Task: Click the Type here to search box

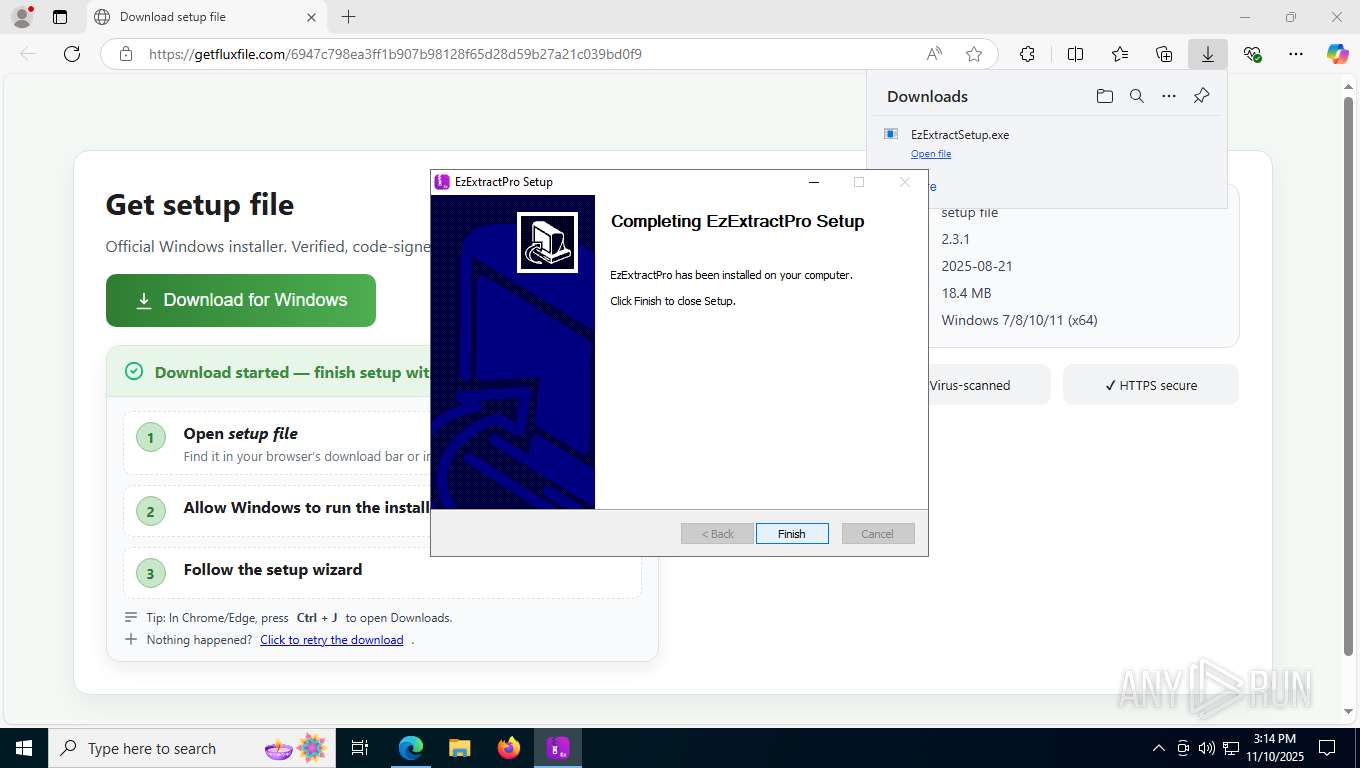Action: (192, 748)
